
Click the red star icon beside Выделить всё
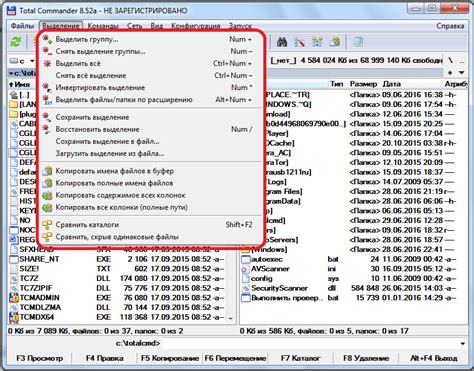click(x=48, y=63)
